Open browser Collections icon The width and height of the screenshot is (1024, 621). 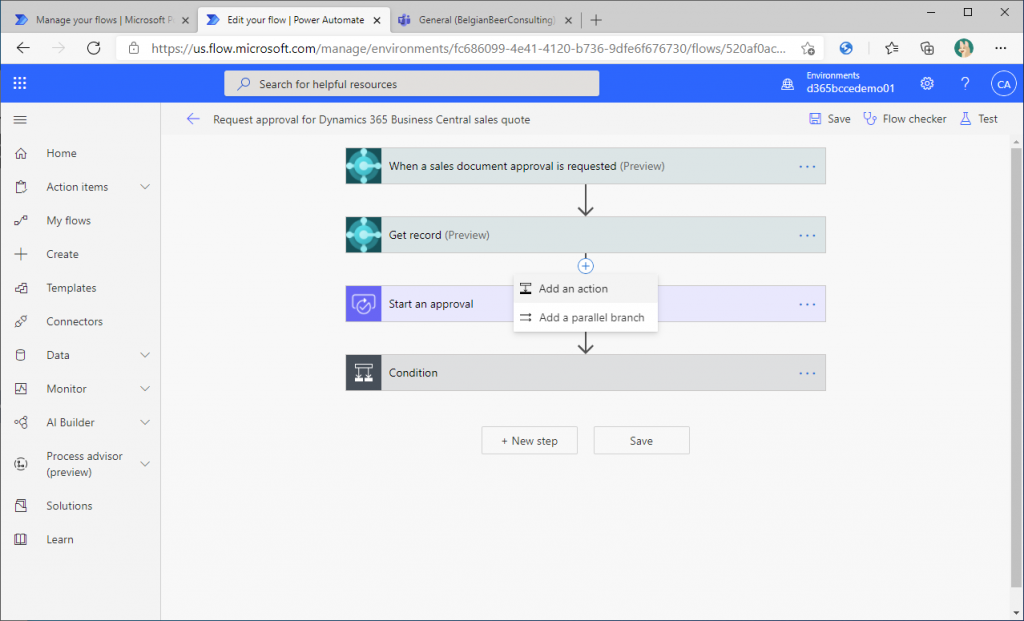point(927,48)
